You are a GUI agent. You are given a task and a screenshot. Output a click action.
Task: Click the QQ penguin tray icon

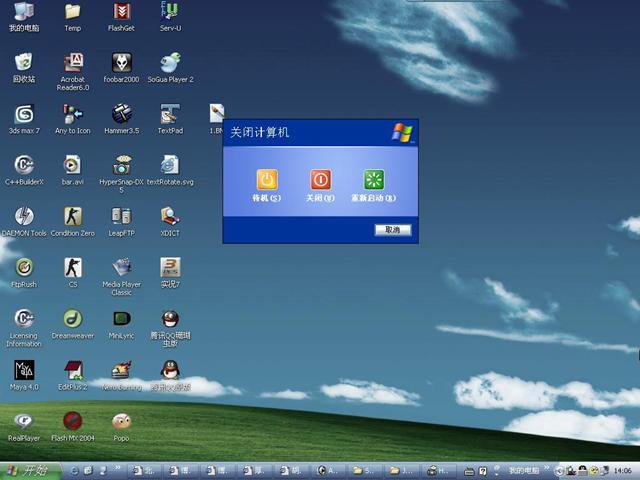tap(582, 471)
